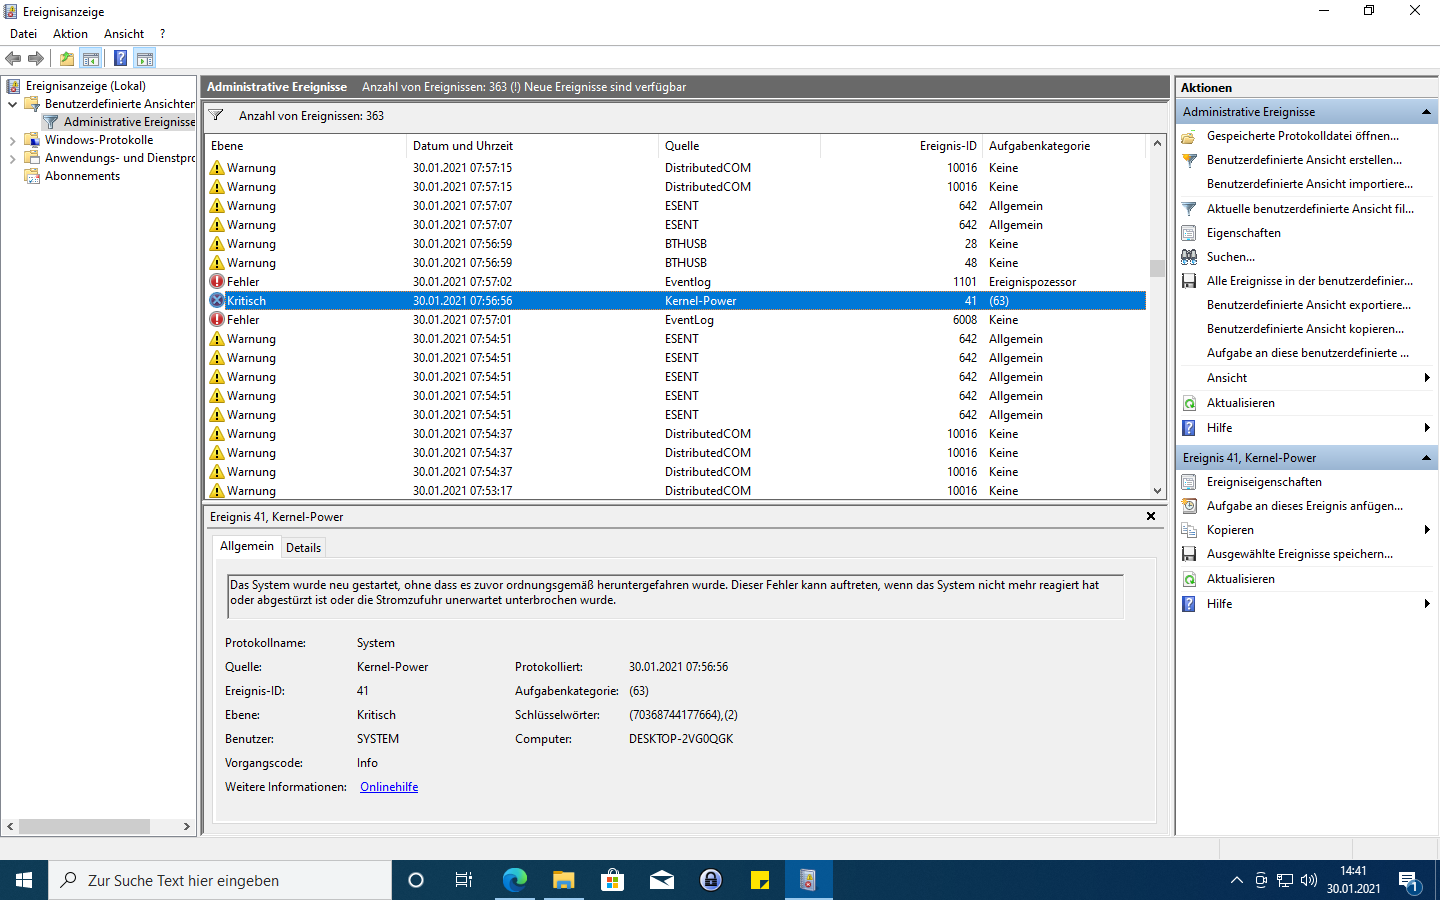This screenshot has width=1440, height=900.
Task: Click Aktuelle benutzerdefinierte Ansicht filtern icon
Action: pyautogui.click(x=1189, y=209)
